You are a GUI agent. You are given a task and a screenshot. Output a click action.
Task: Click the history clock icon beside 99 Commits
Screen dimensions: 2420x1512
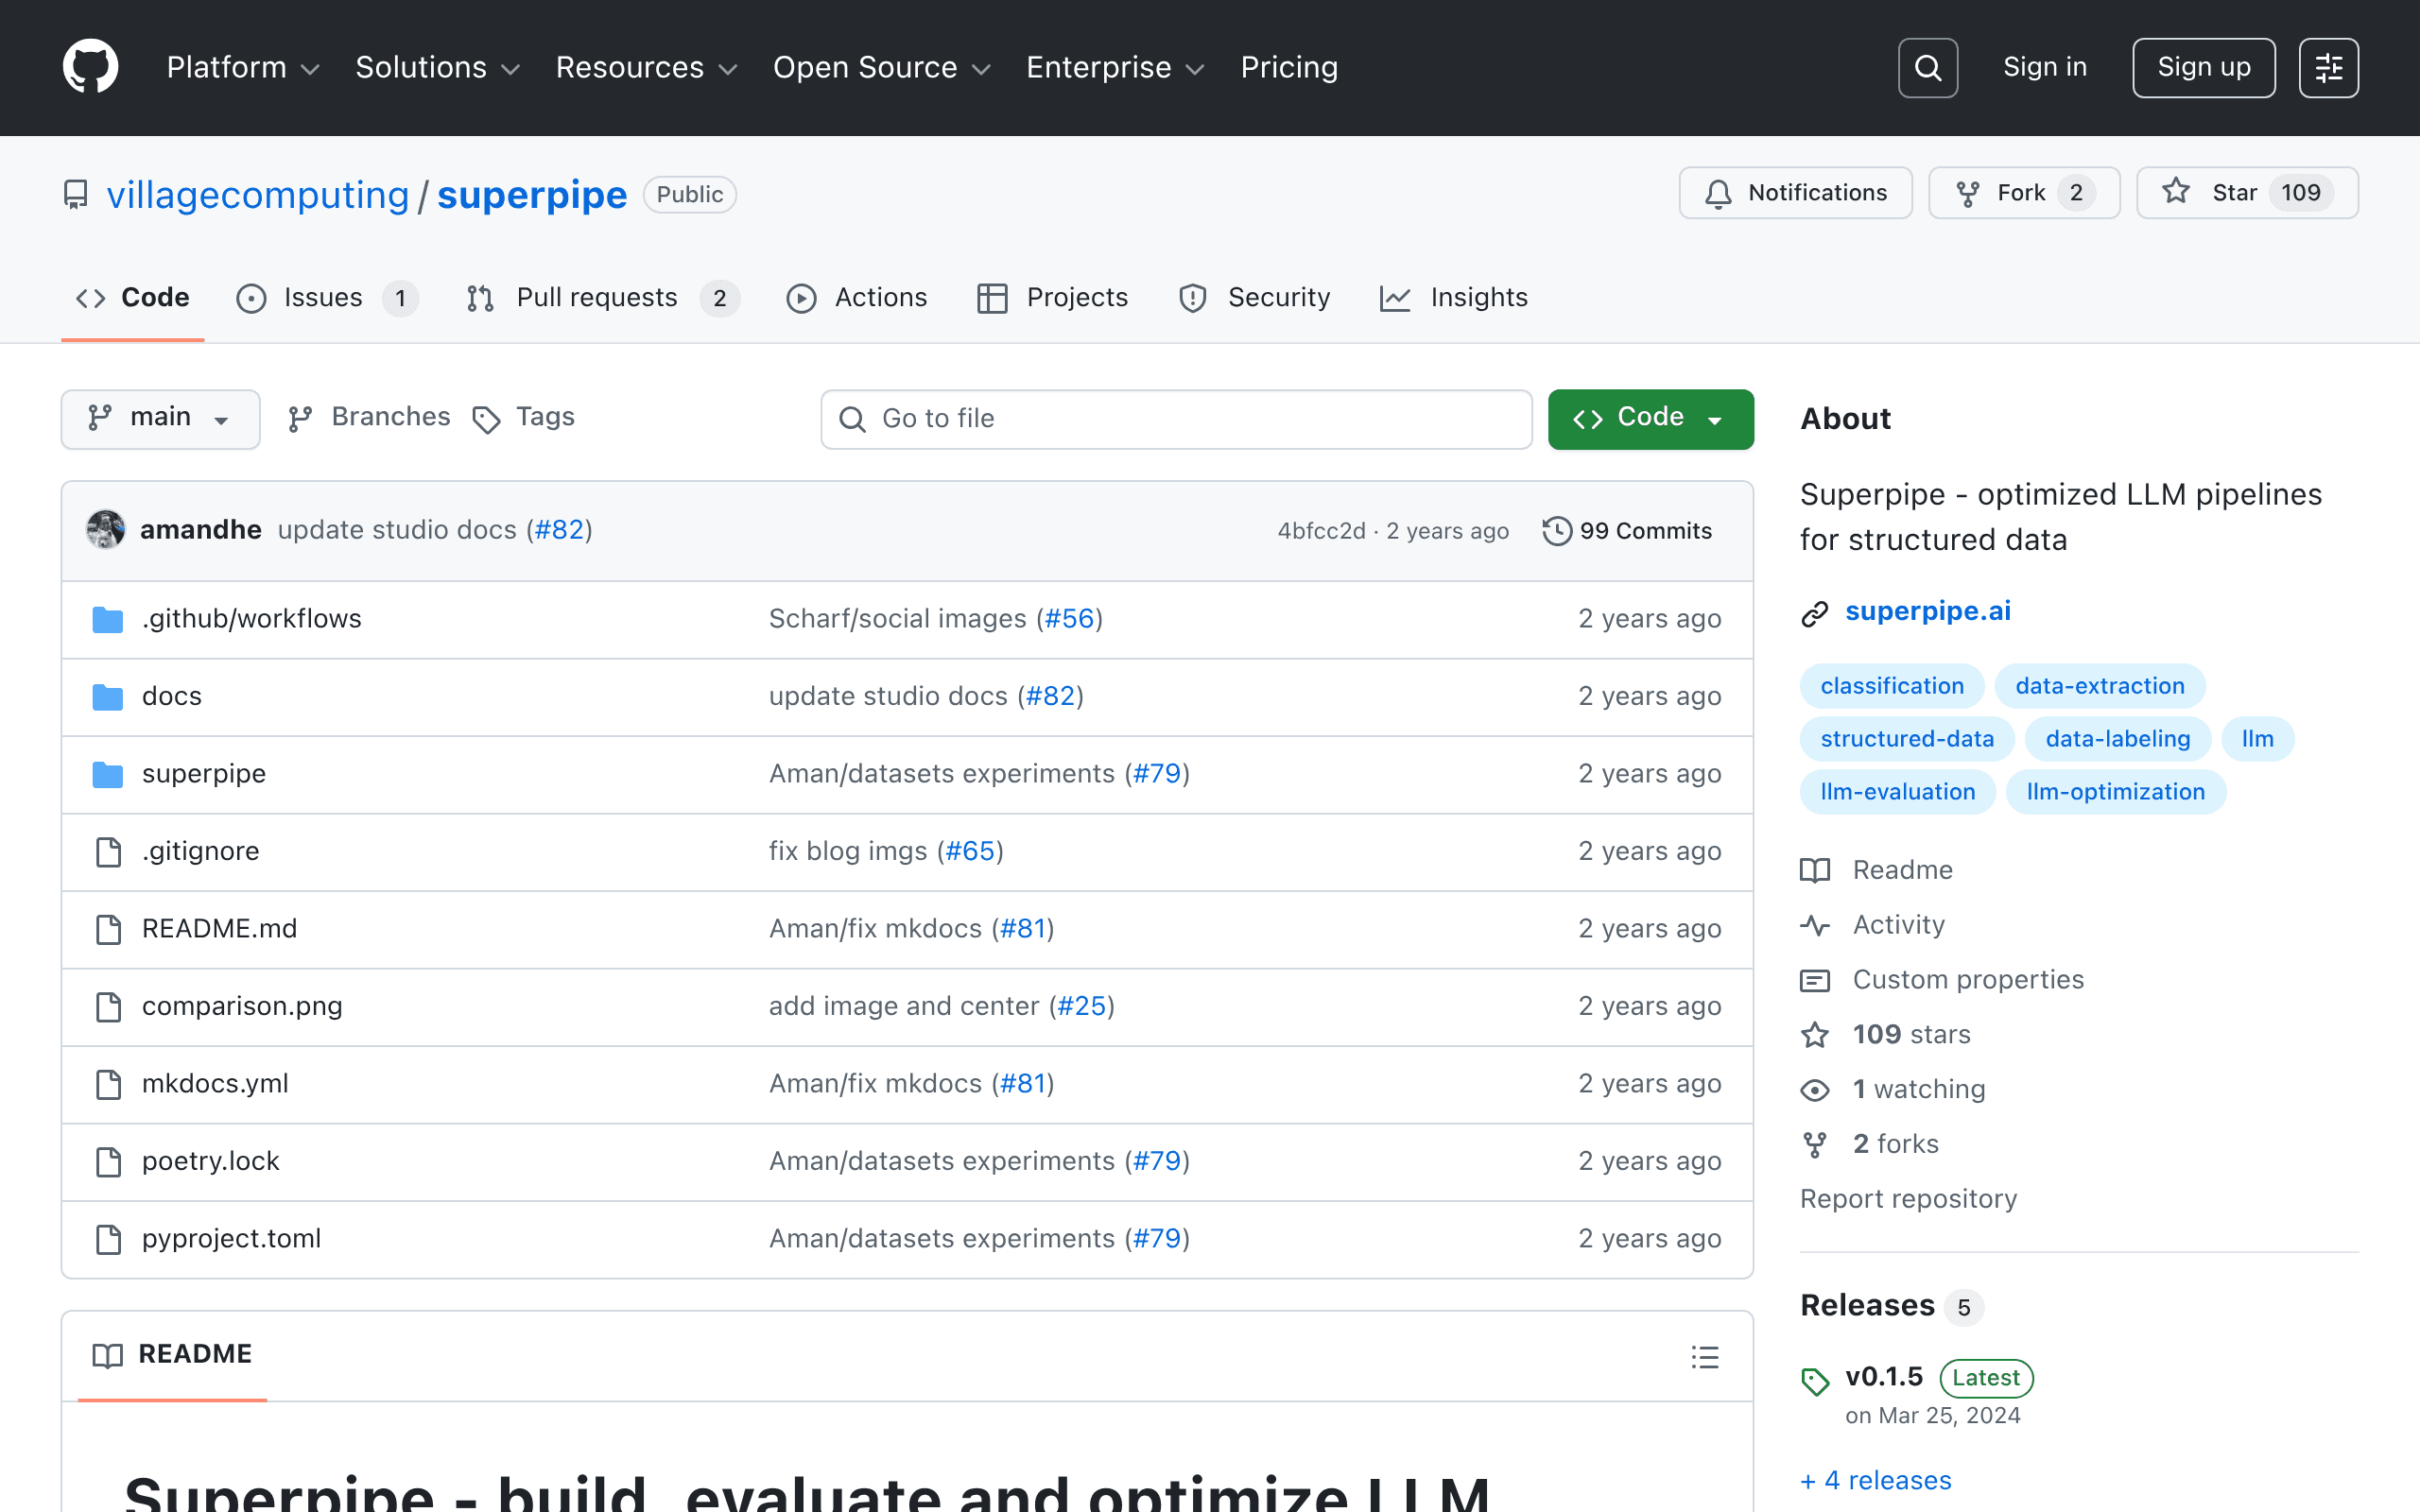tap(1557, 531)
